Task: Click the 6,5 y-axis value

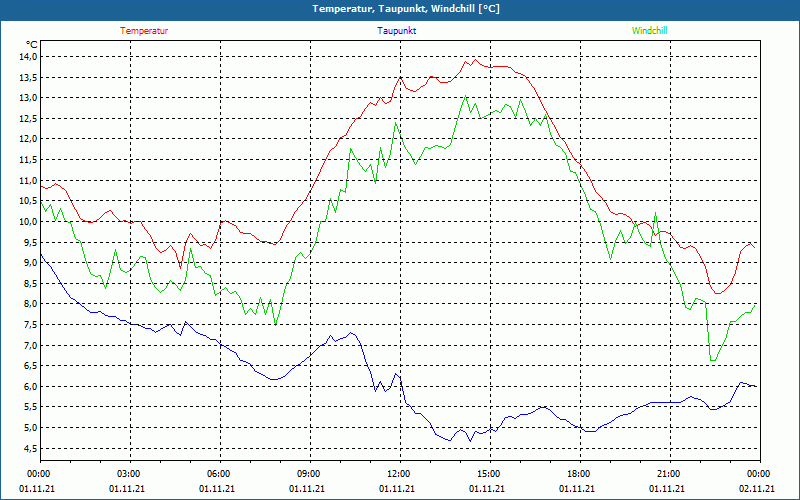Action: [x=30, y=366]
